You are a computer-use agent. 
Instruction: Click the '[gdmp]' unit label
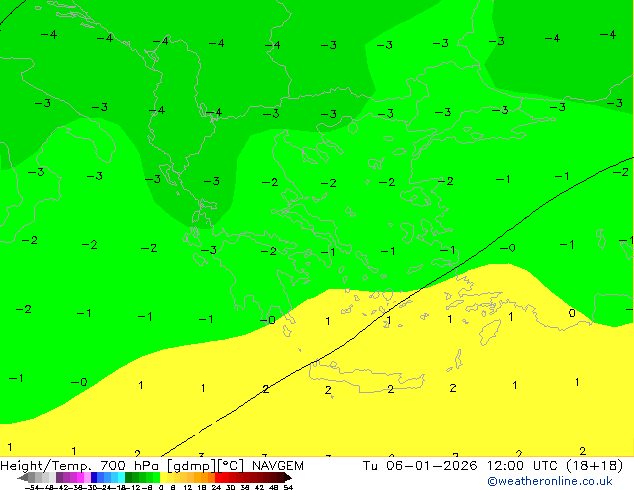(192, 466)
